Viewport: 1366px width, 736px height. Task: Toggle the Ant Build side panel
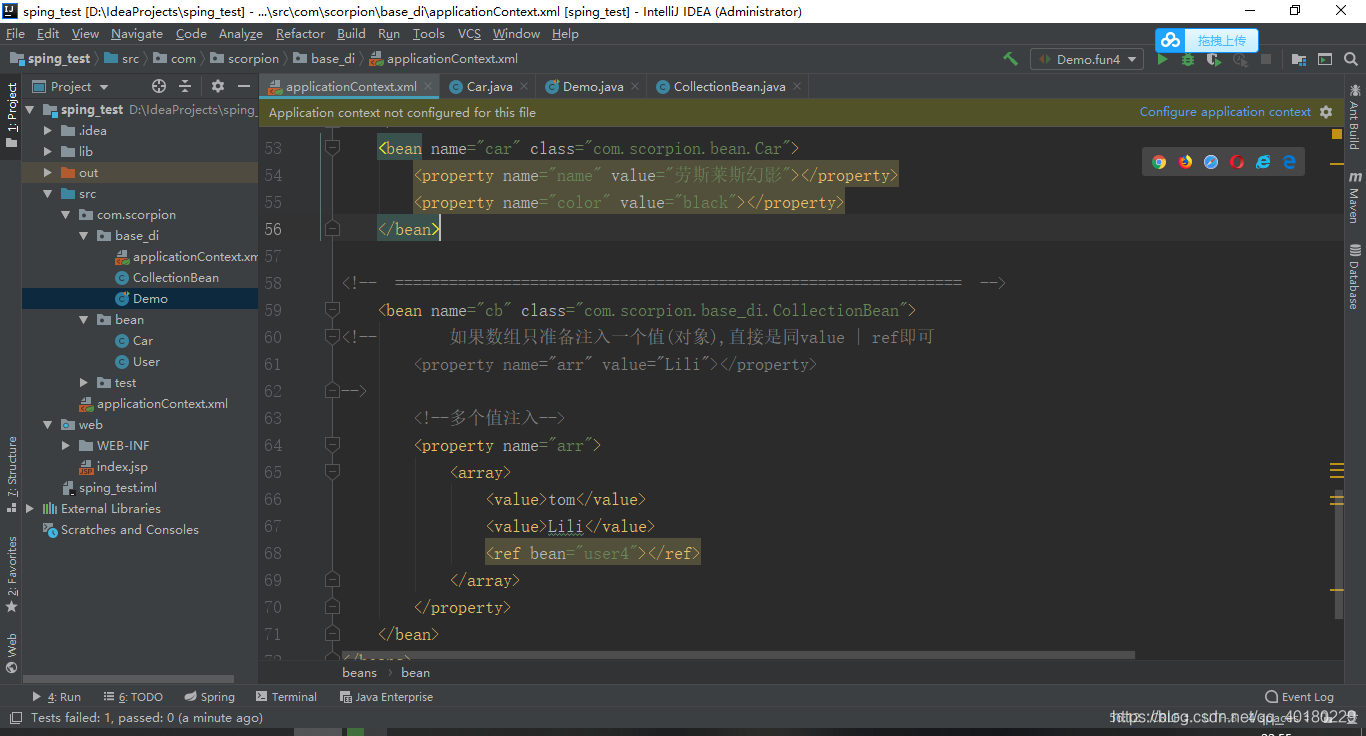tap(1355, 117)
